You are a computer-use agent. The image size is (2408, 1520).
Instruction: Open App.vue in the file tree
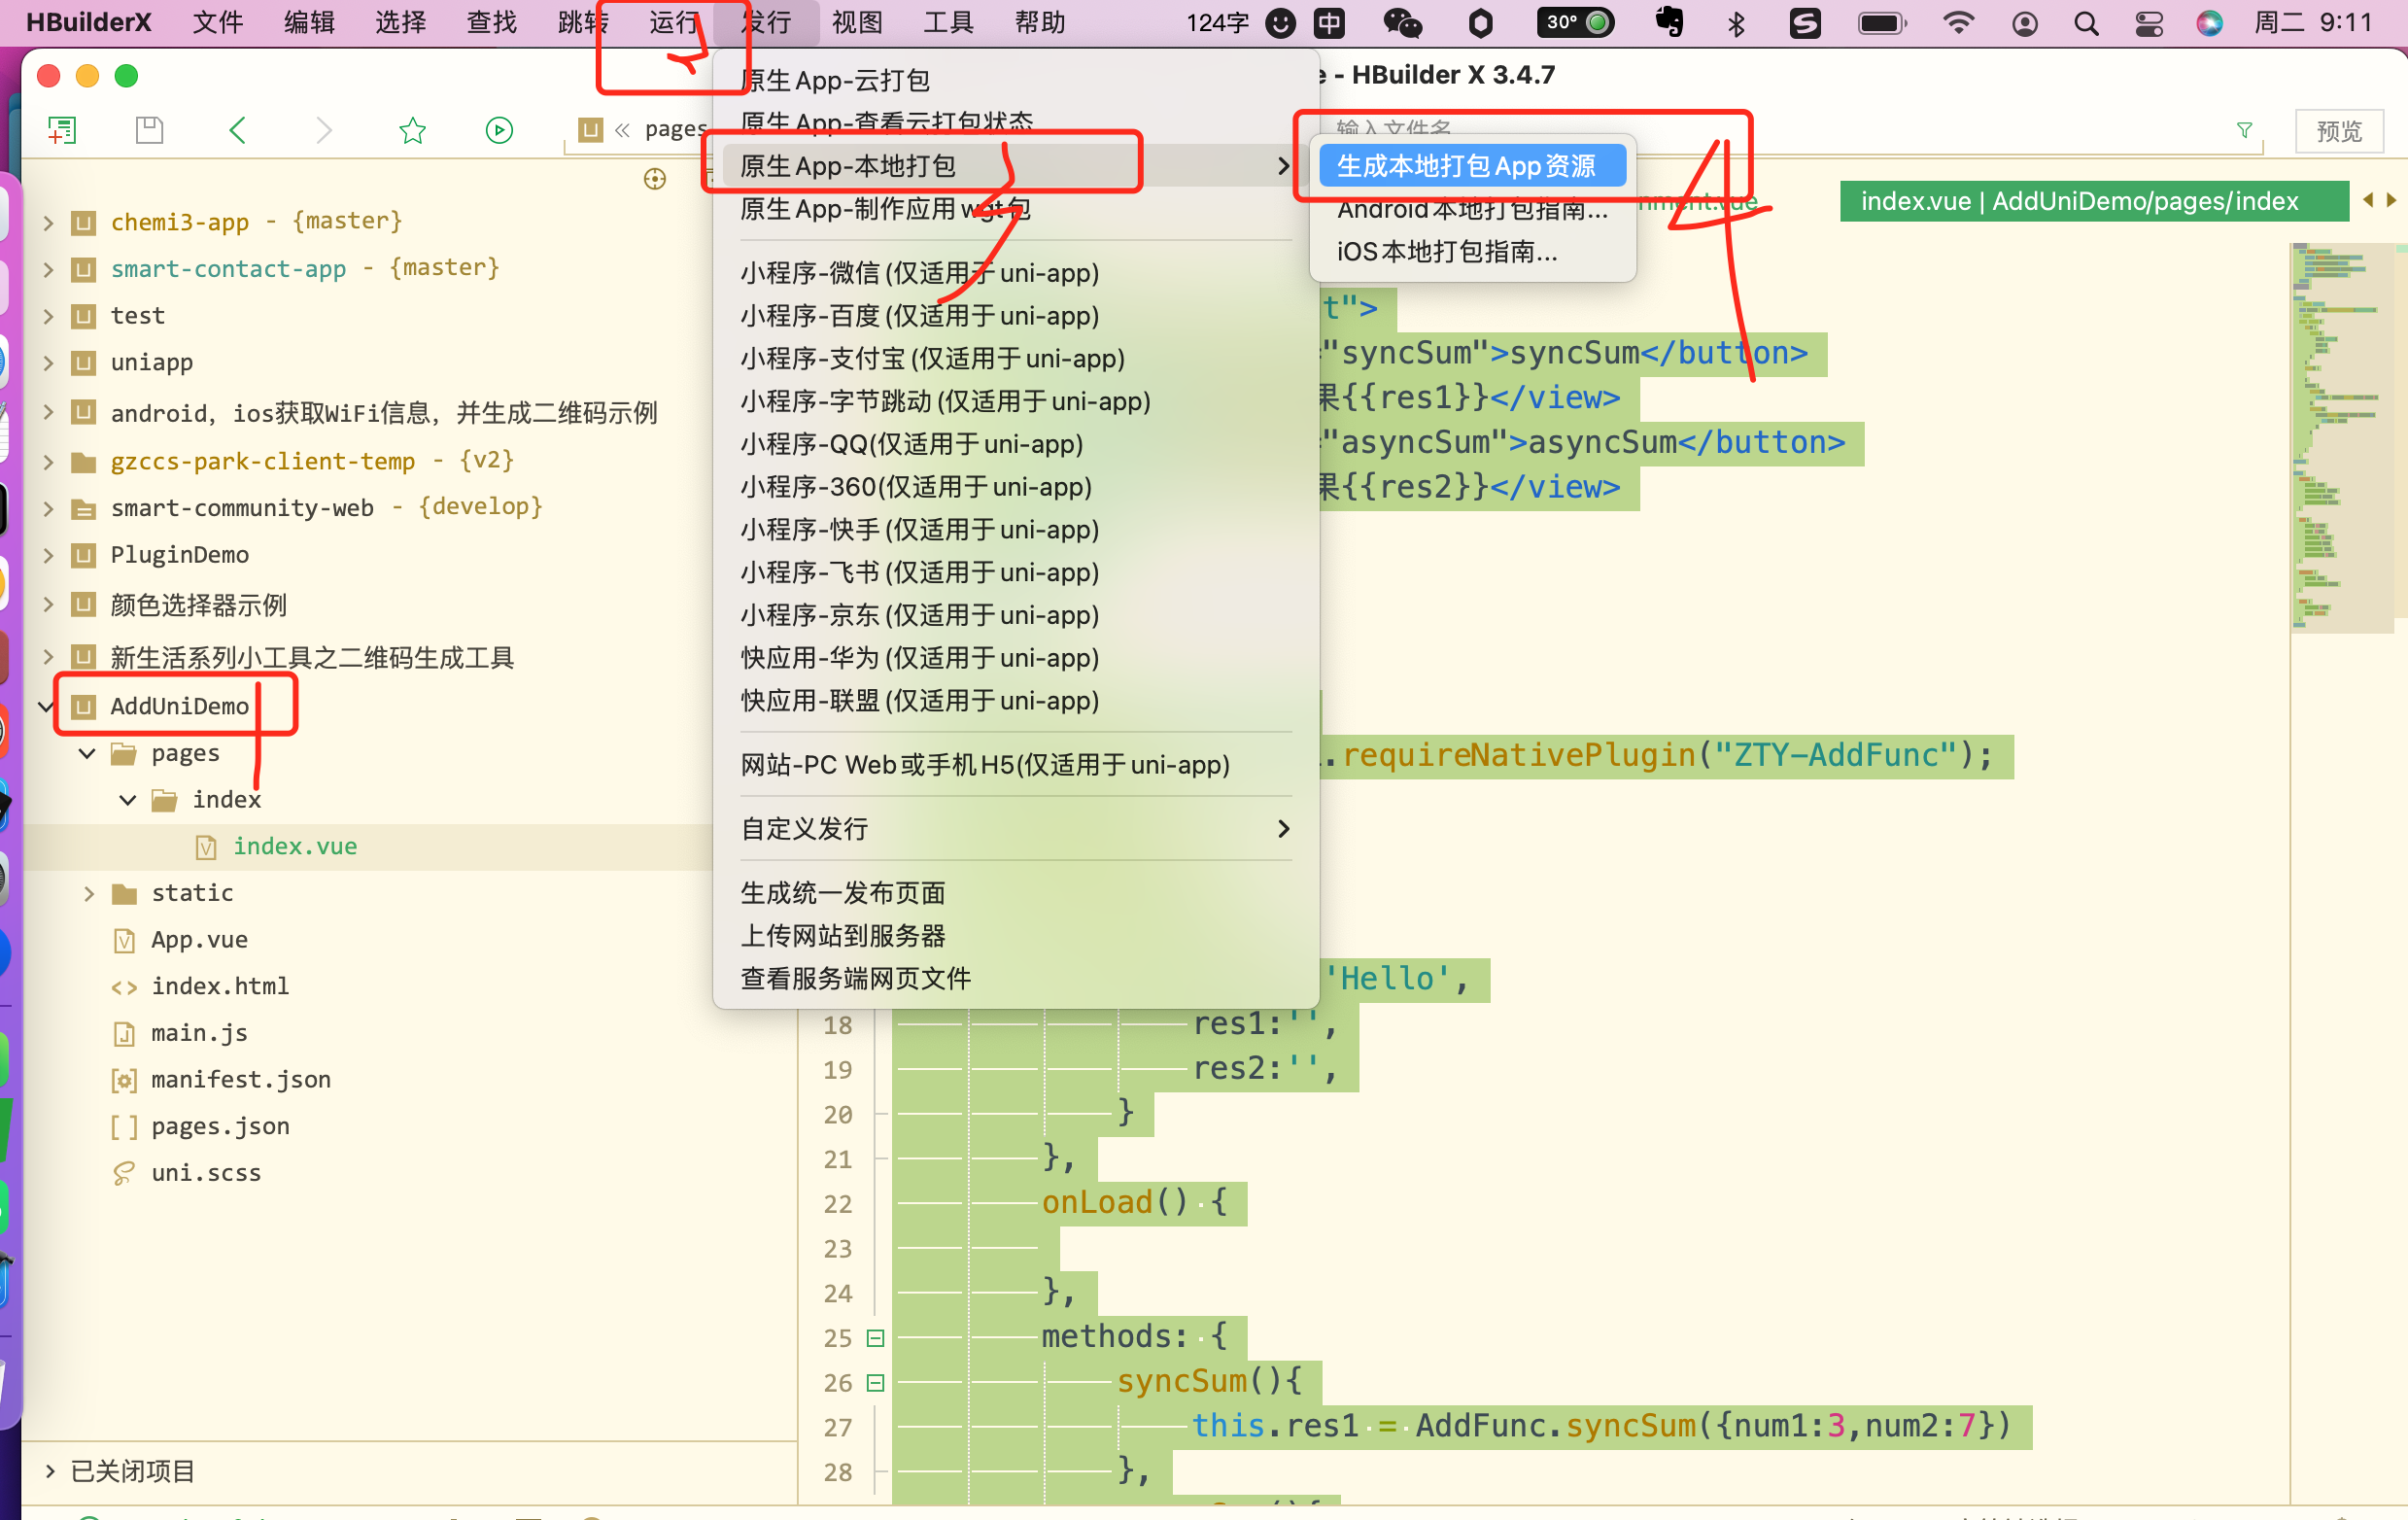(199, 940)
